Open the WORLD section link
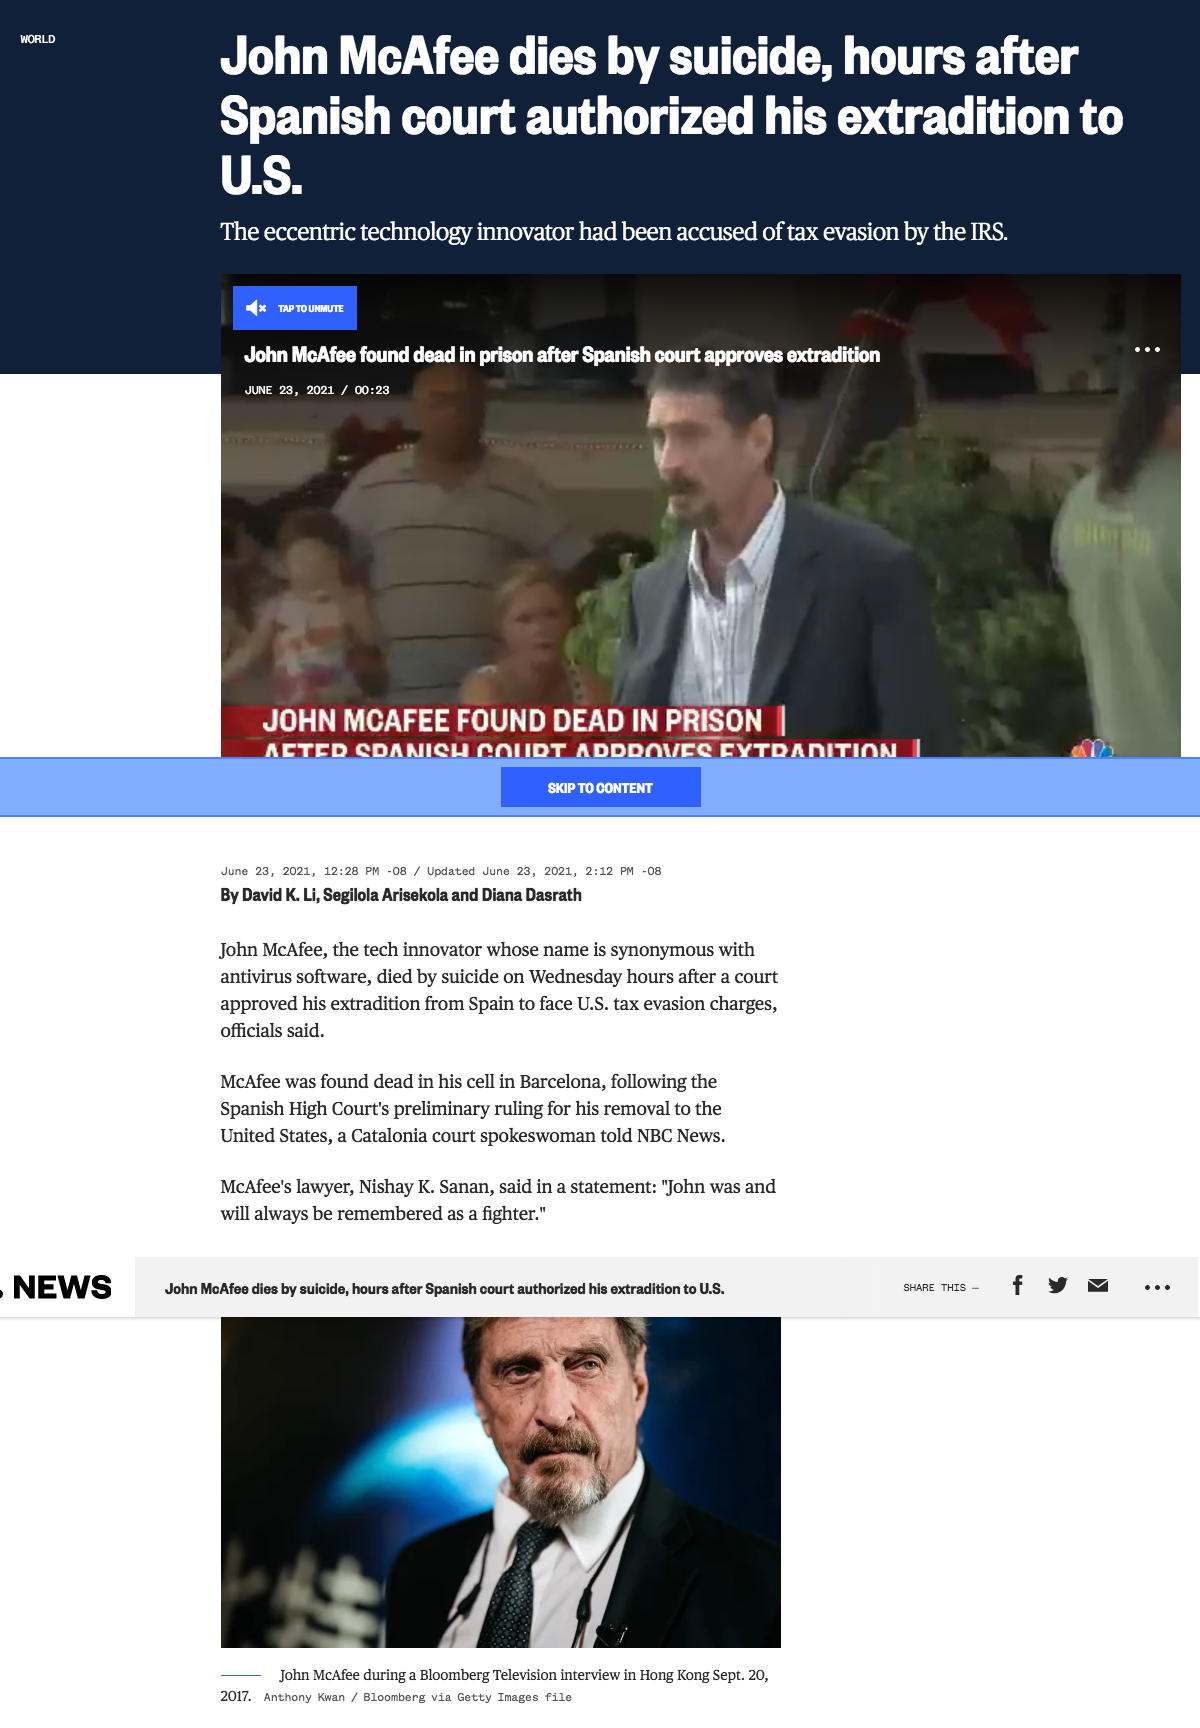The image size is (1200, 1728). click(x=38, y=39)
